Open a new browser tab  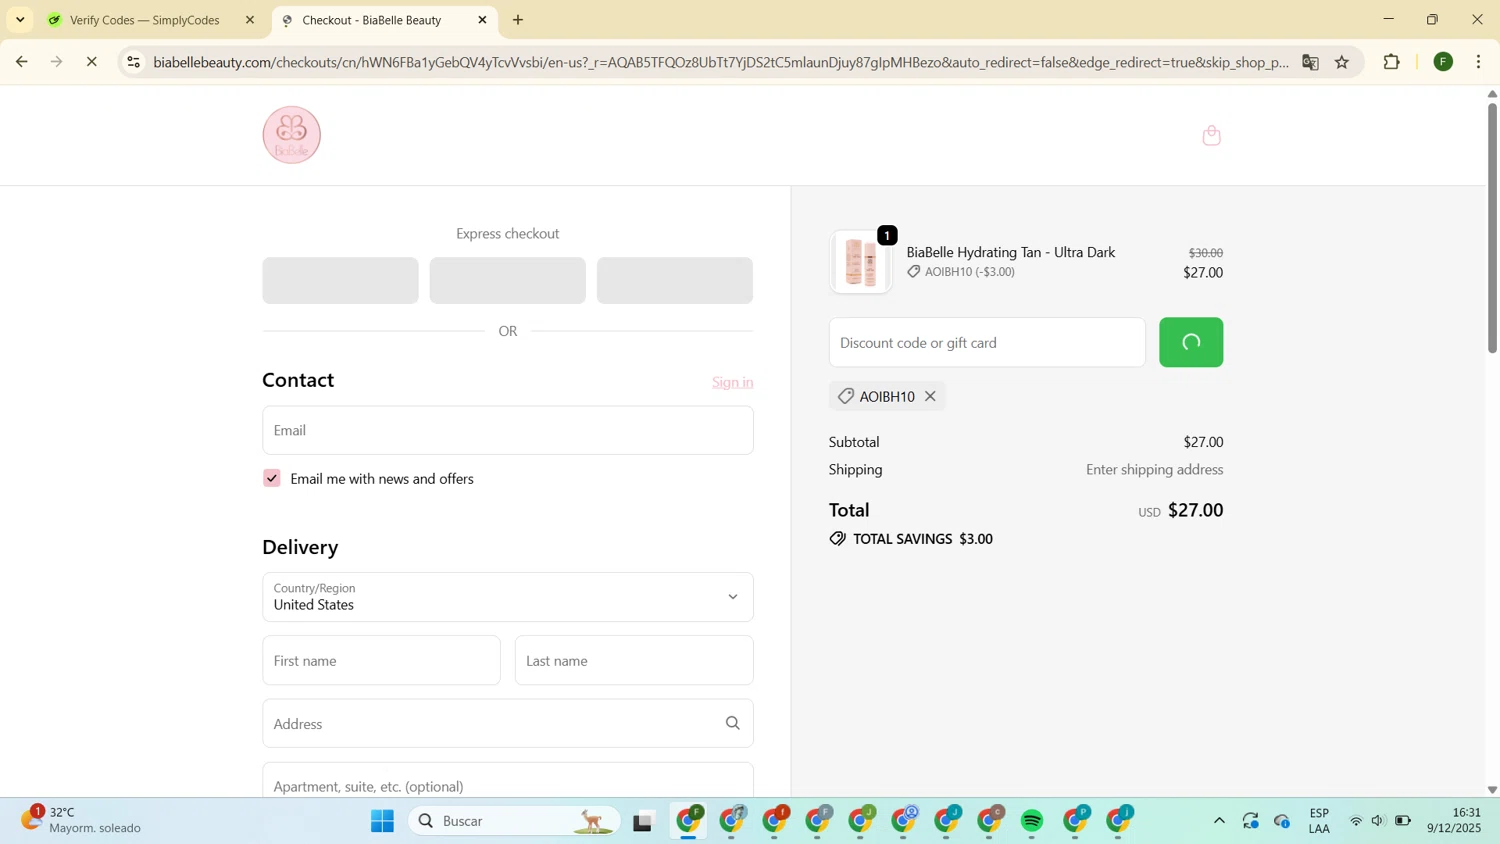[518, 20]
